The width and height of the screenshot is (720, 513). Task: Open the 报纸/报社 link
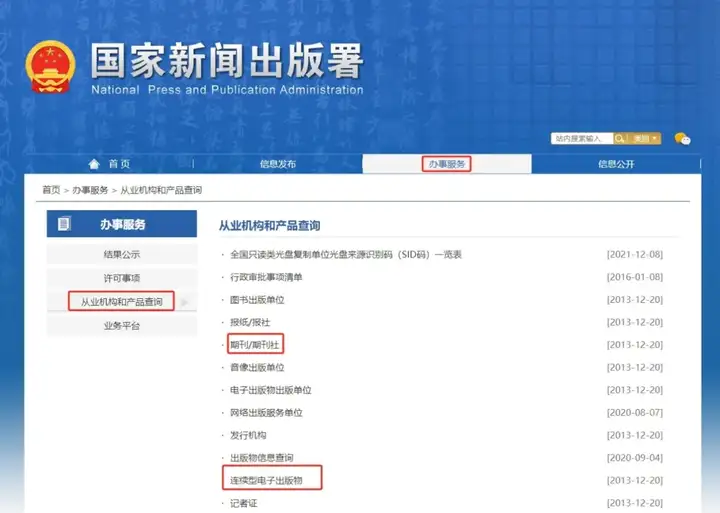point(250,322)
